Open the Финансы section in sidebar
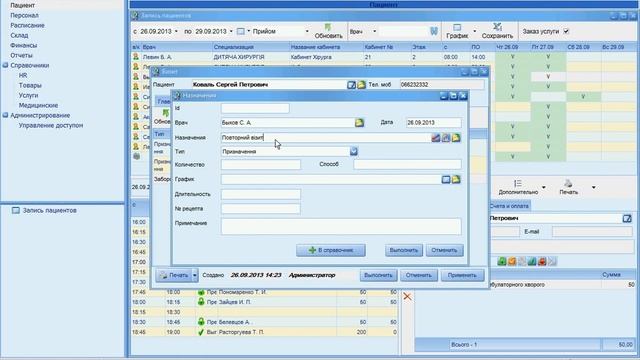 (x=24, y=45)
